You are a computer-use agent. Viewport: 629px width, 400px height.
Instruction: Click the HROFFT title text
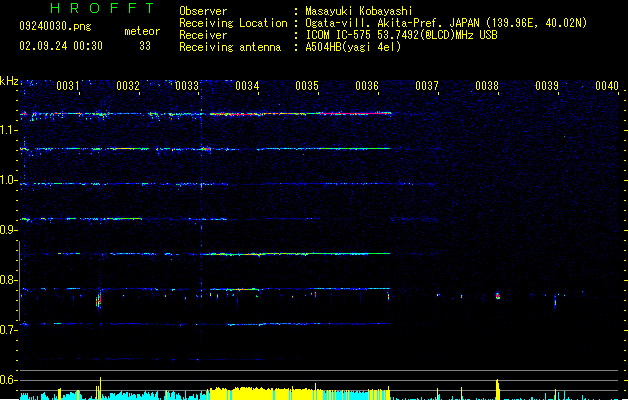(x=102, y=8)
